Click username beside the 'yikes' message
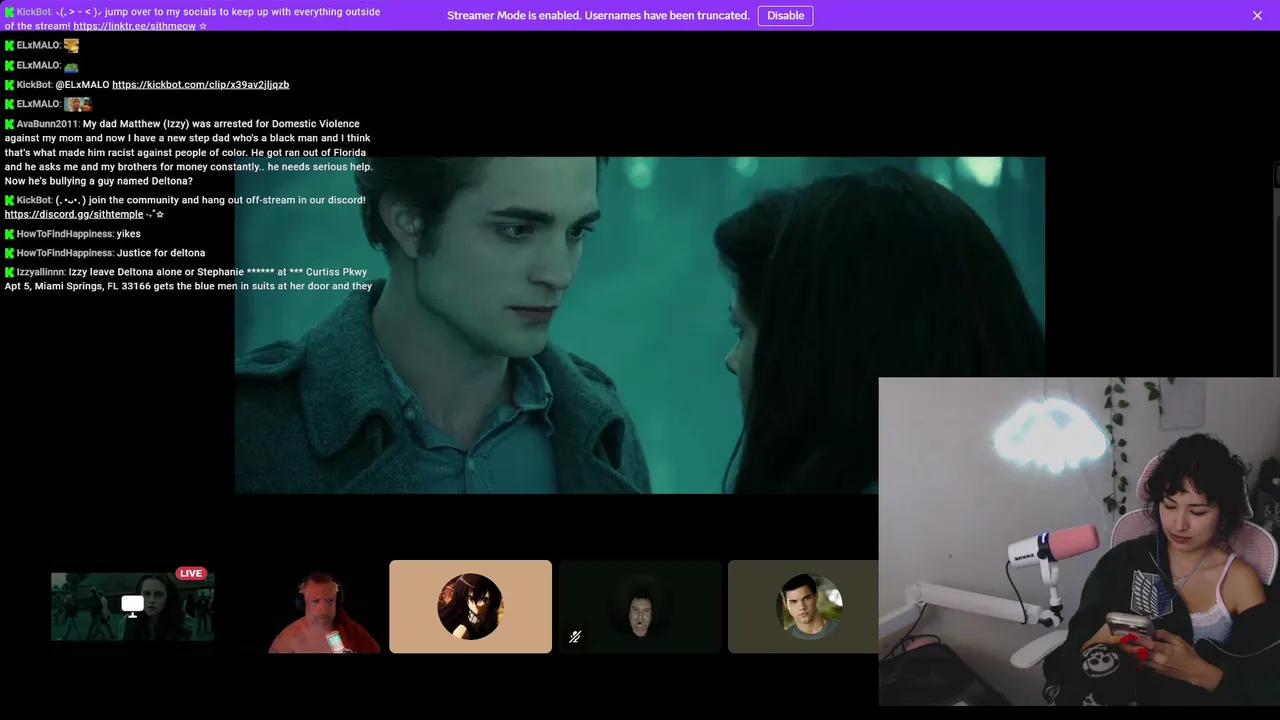Viewport: 1280px width, 720px height. pos(64,234)
